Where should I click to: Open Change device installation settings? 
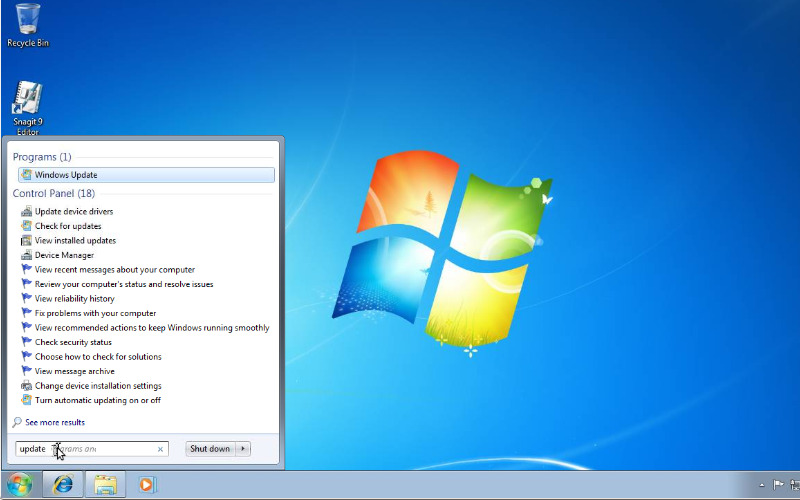[98, 386]
